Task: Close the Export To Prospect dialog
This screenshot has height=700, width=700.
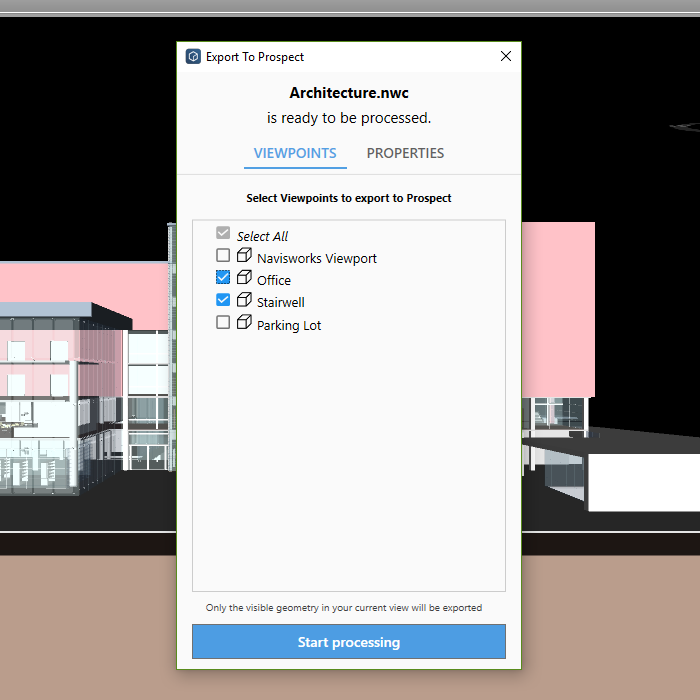Action: [506, 56]
